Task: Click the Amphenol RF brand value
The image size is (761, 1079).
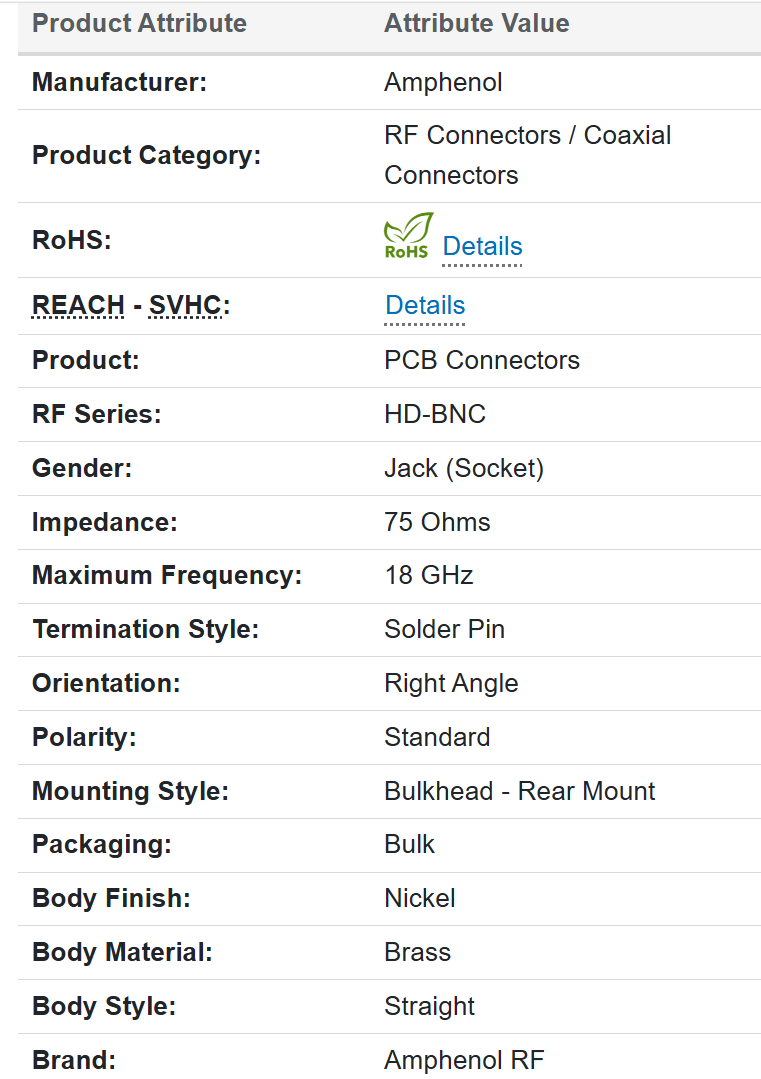Action: point(464,1060)
